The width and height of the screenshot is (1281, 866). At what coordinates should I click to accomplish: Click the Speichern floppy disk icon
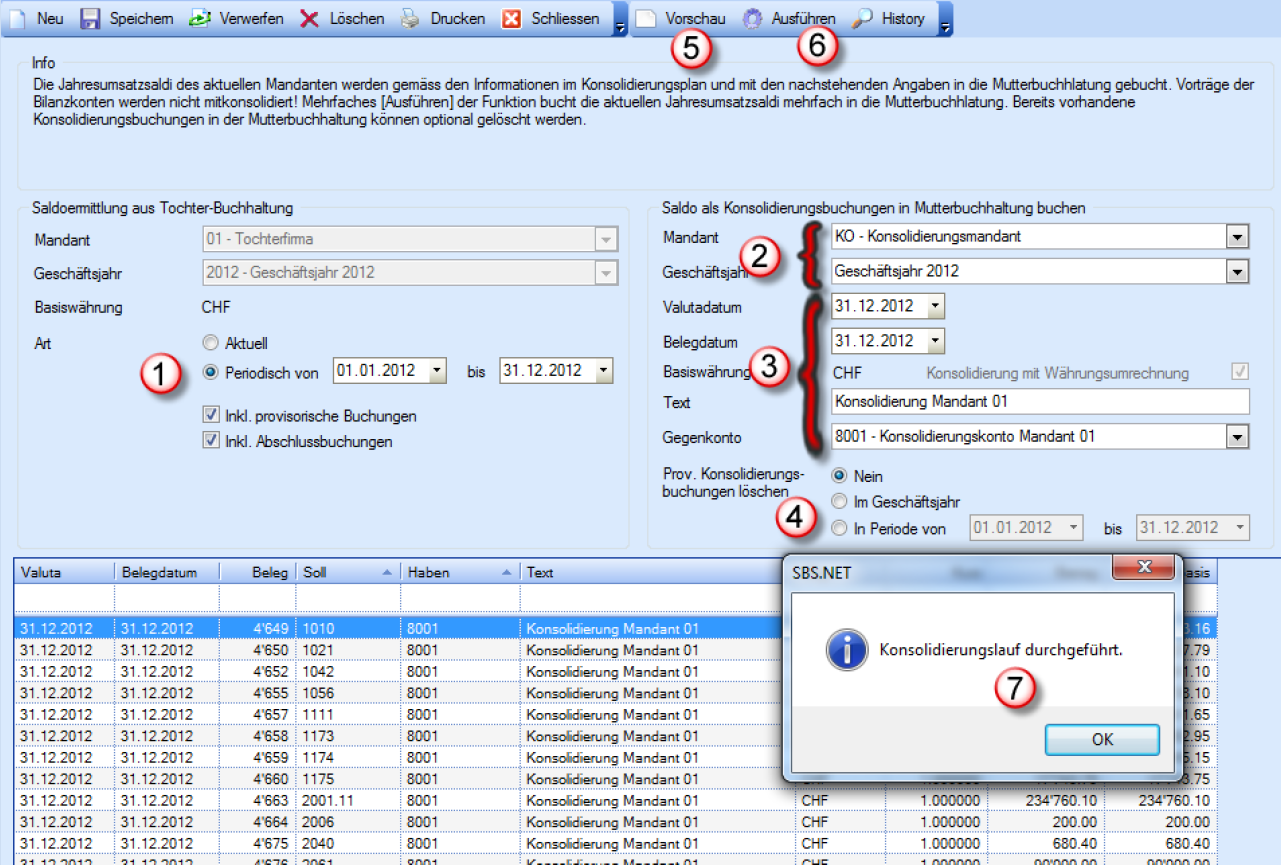coord(90,19)
